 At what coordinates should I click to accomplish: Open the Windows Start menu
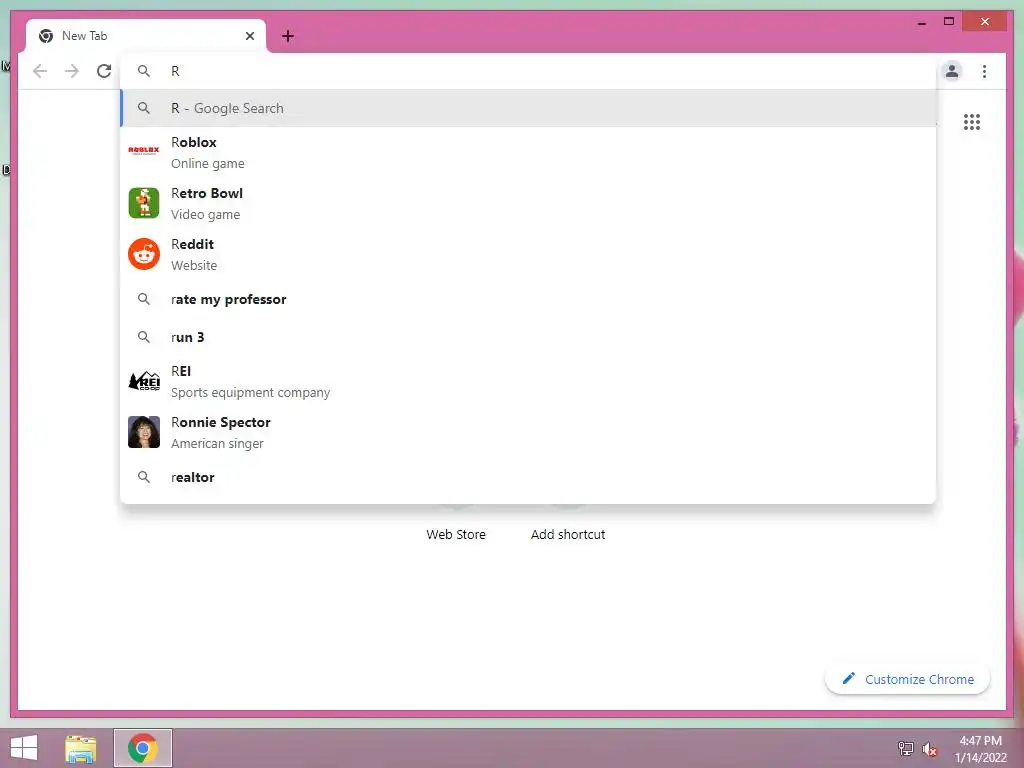click(24, 748)
